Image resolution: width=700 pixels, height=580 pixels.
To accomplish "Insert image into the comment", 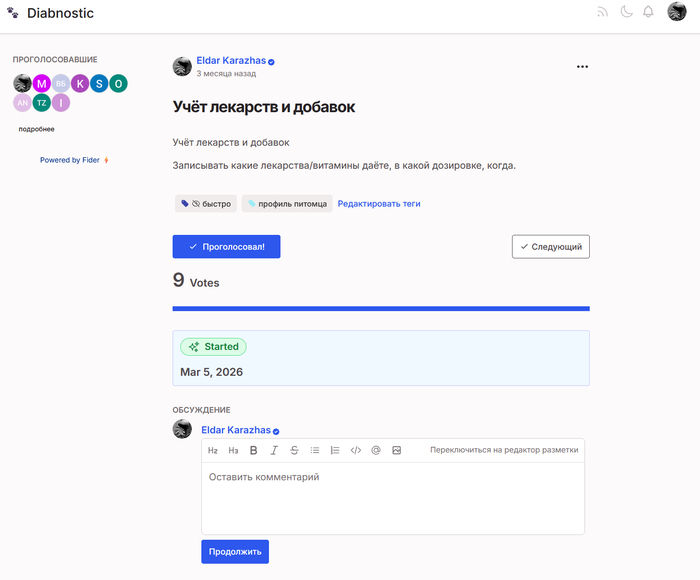I will (x=397, y=450).
